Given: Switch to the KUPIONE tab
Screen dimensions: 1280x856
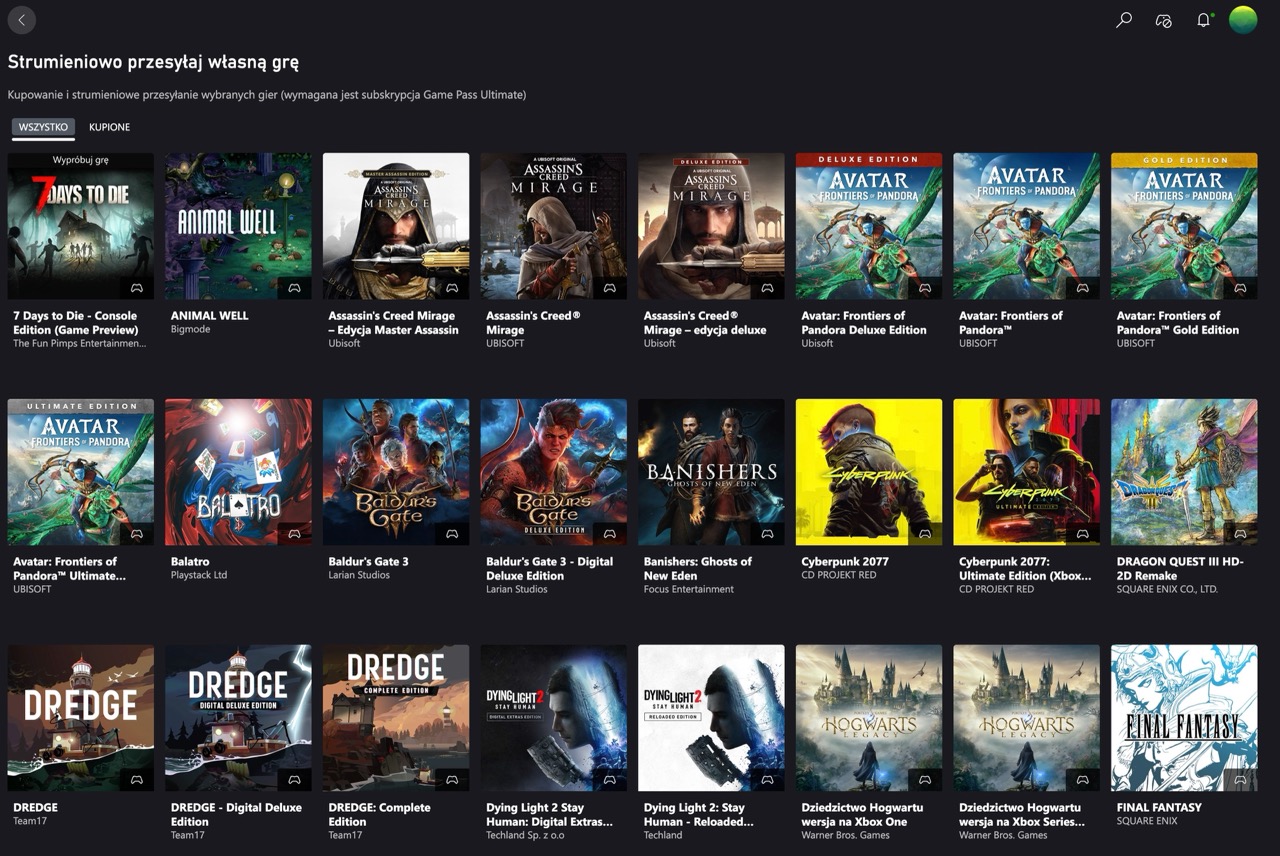Looking at the screenshot, I should pos(109,127).
